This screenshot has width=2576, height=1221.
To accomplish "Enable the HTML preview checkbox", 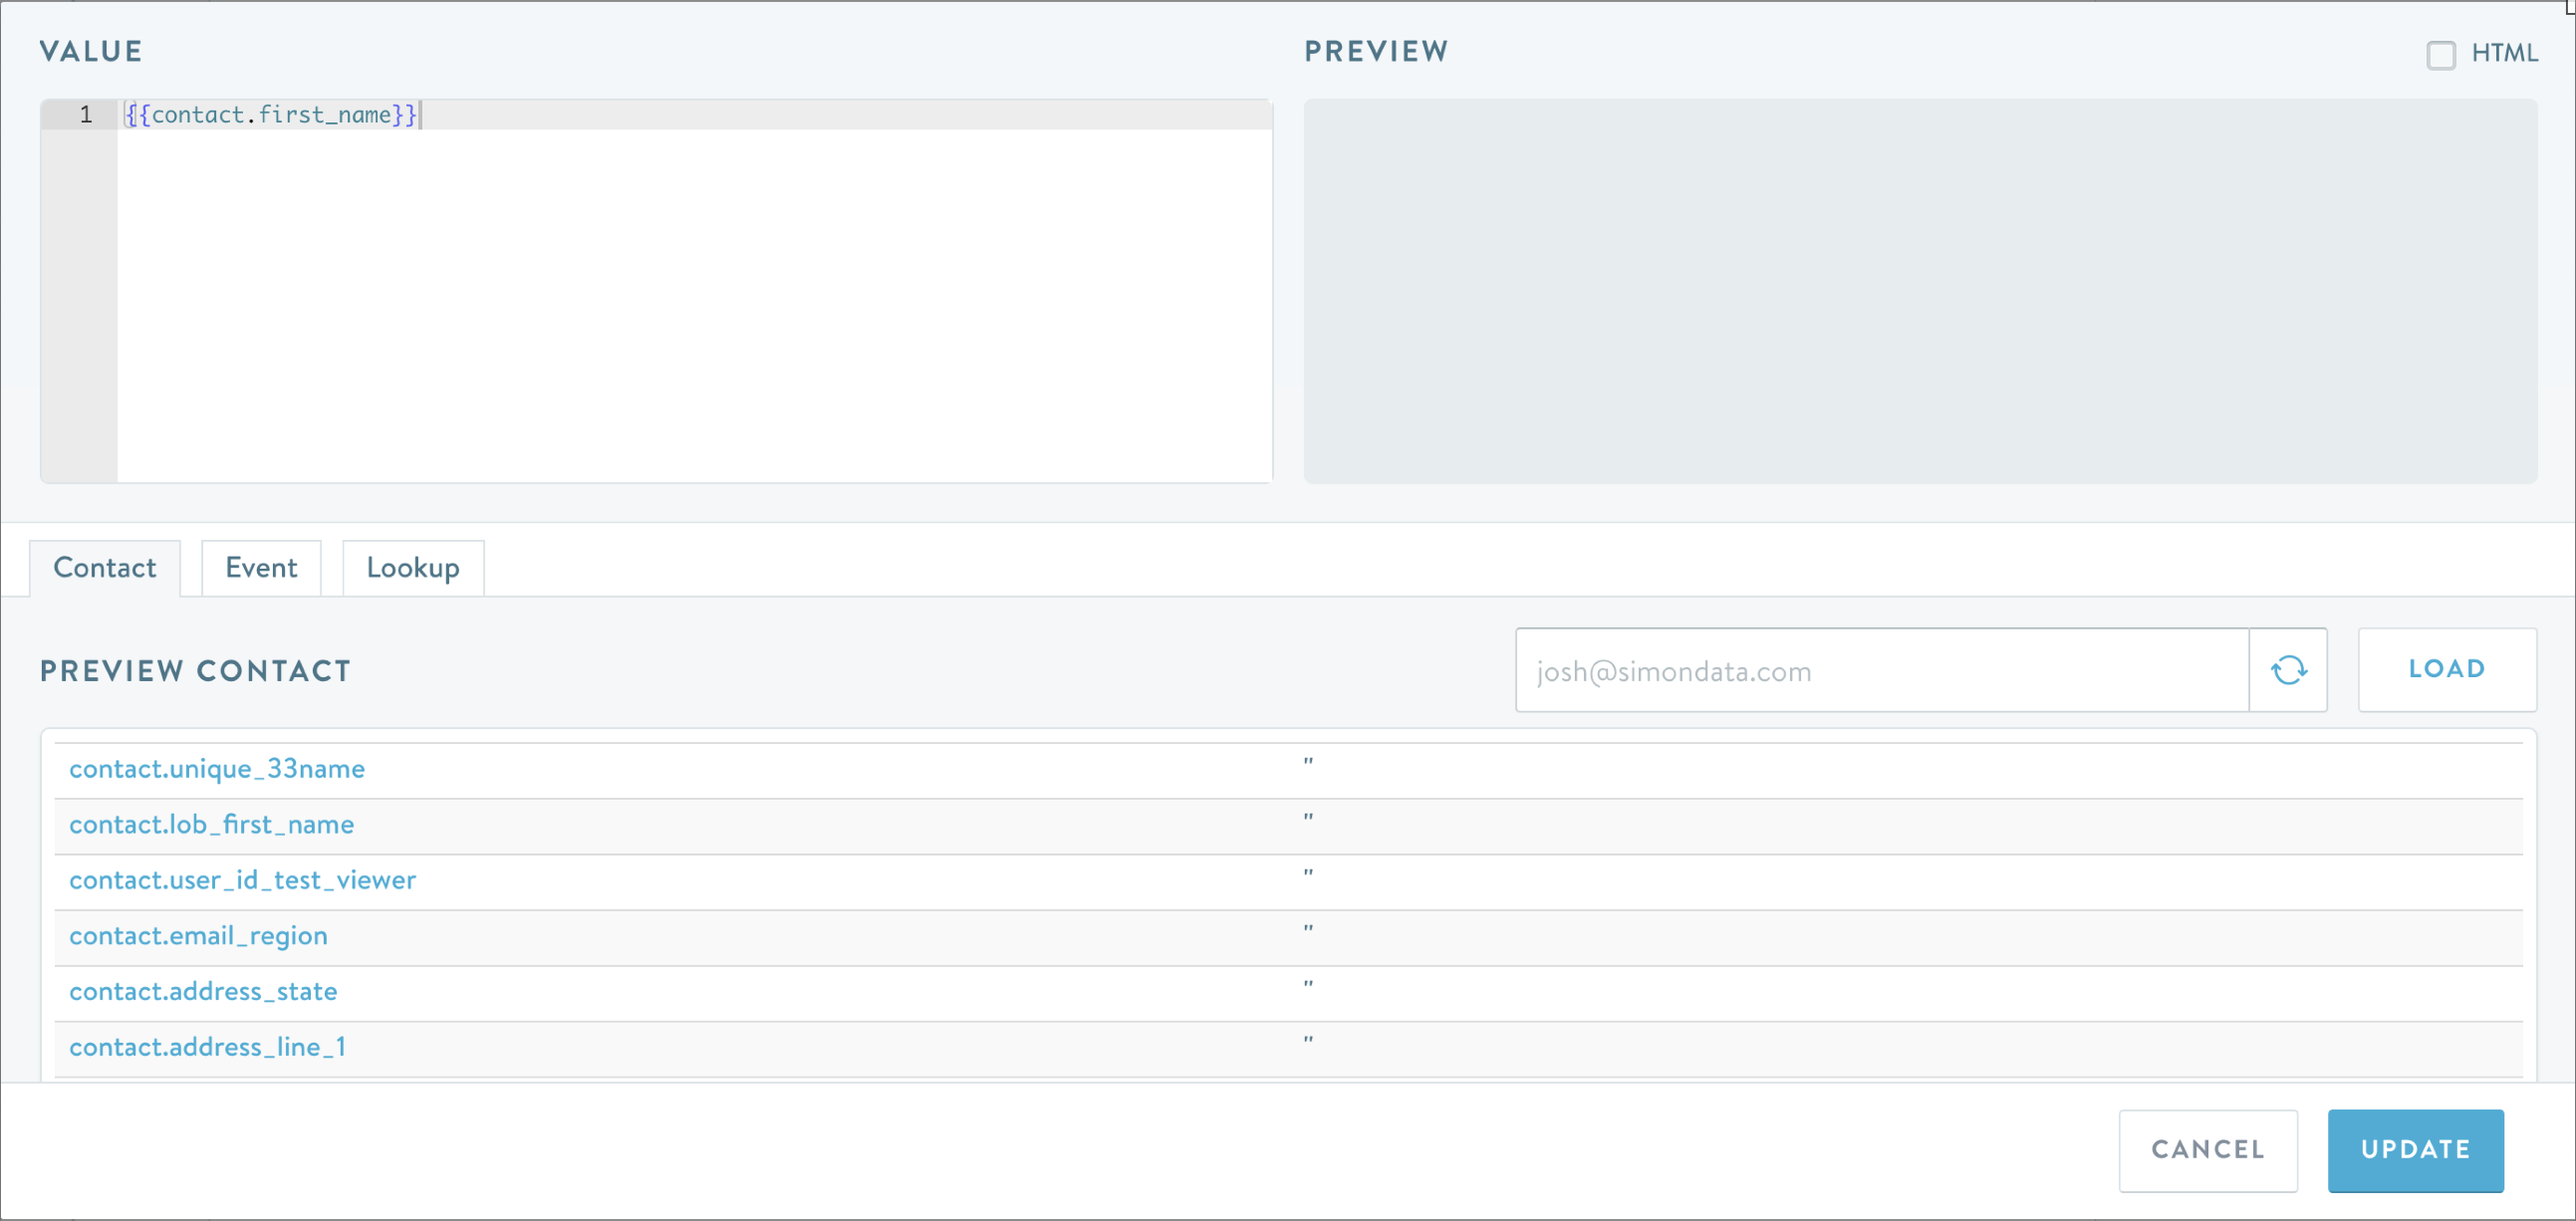I will point(2440,54).
